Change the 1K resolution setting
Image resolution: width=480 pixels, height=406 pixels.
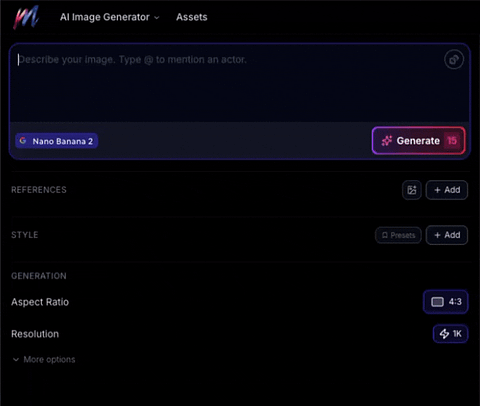coord(450,334)
